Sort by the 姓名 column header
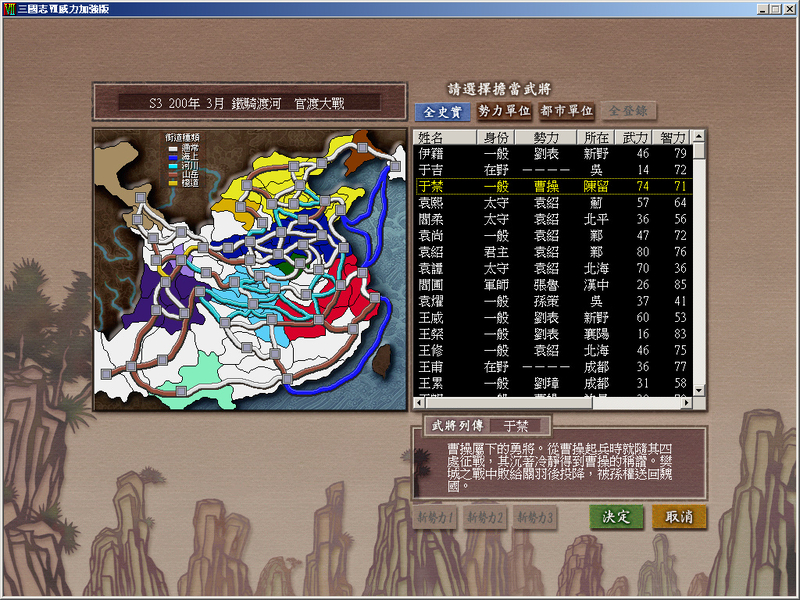 click(x=444, y=137)
